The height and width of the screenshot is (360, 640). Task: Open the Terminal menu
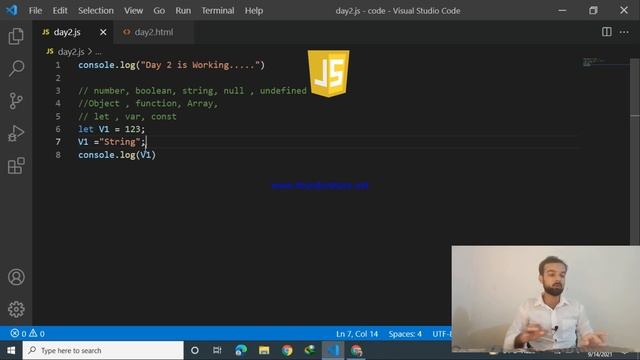(218, 11)
